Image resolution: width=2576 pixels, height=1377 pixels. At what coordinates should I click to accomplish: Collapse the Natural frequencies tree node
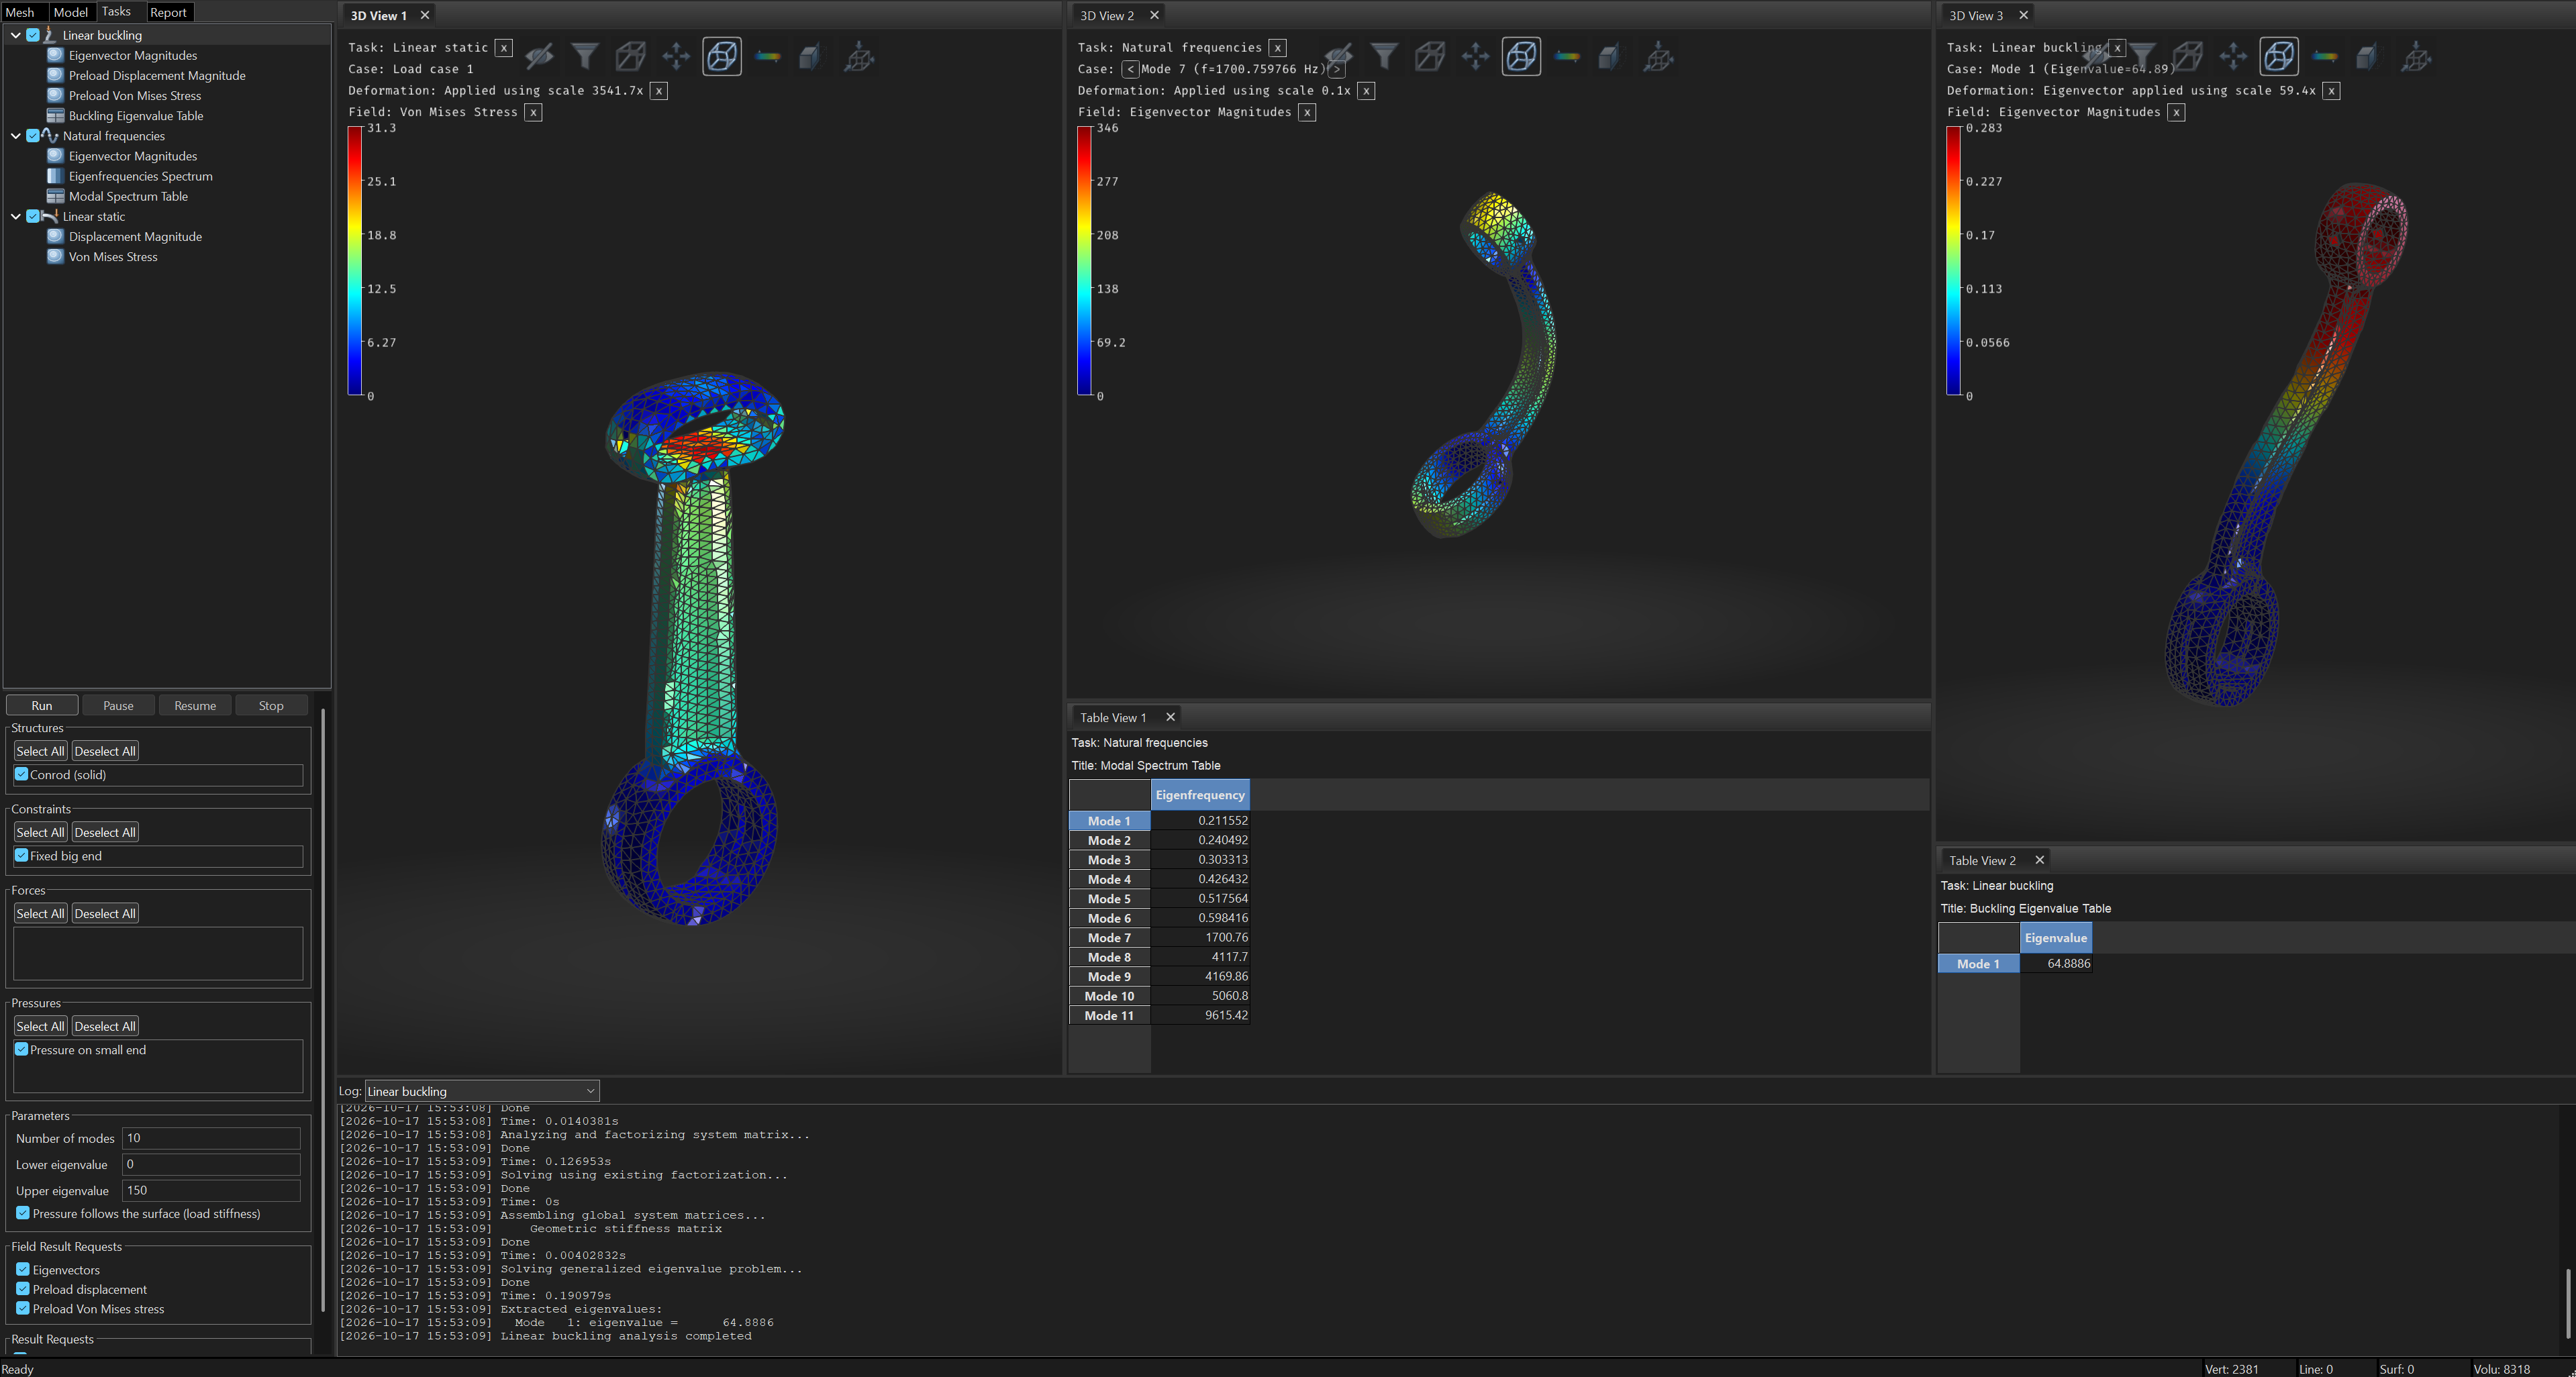[x=15, y=136]
